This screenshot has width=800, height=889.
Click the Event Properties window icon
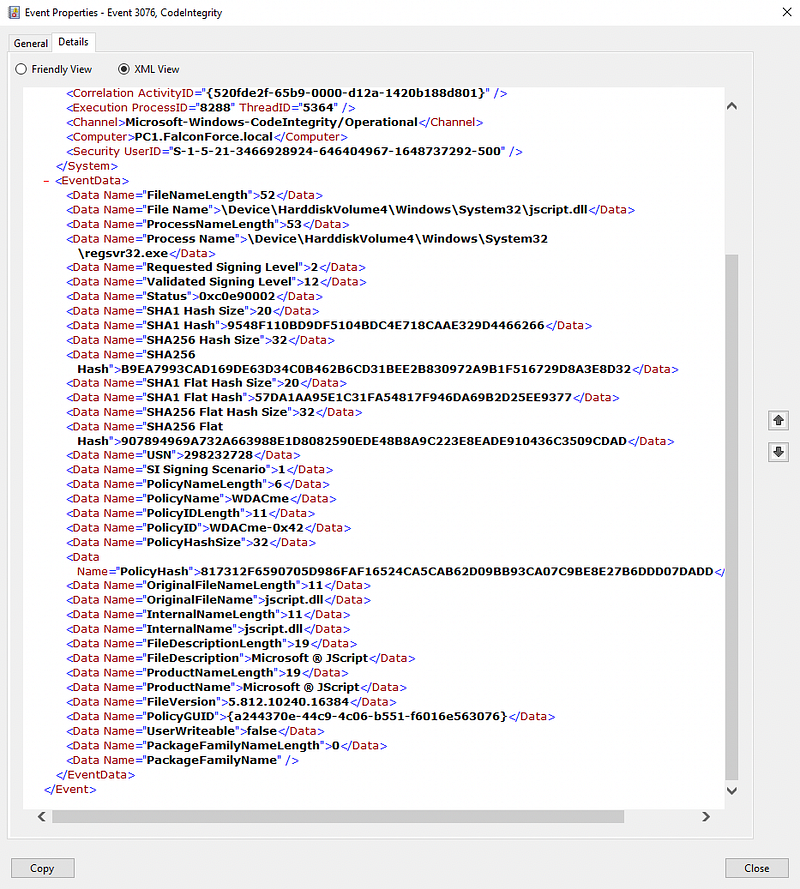point(14,12)
